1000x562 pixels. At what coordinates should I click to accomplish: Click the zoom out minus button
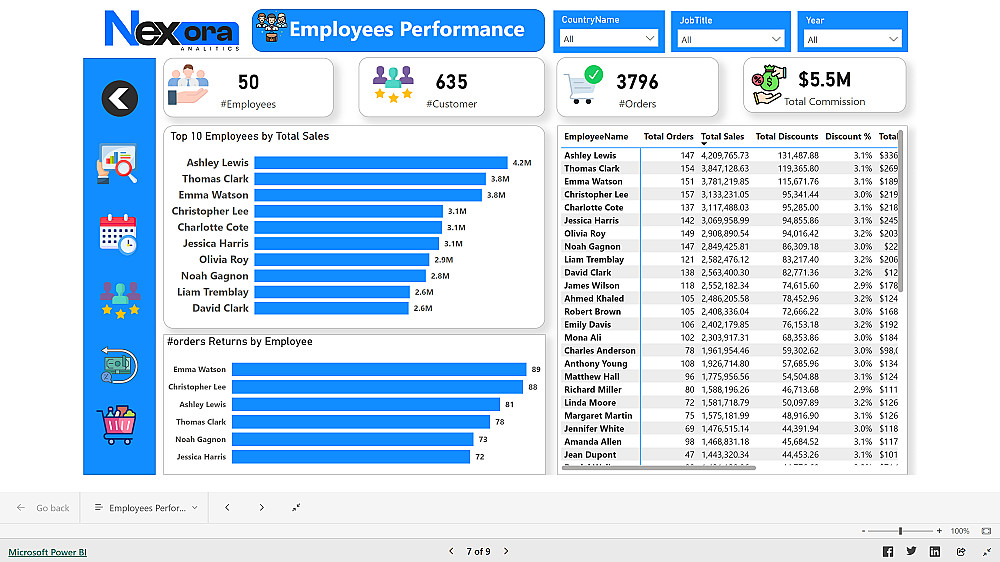tap(864, 531)
